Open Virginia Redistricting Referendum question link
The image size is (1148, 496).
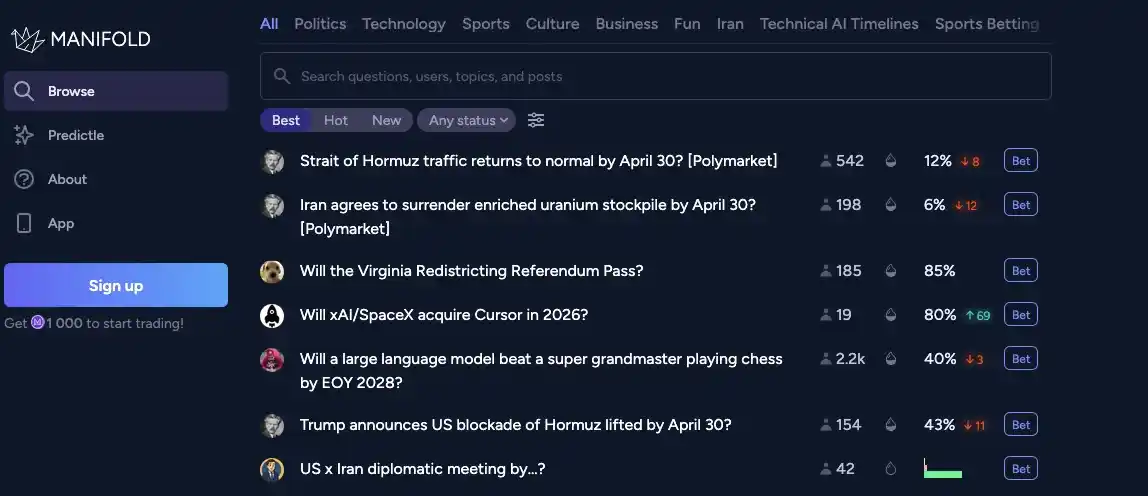tap(472, 270)
